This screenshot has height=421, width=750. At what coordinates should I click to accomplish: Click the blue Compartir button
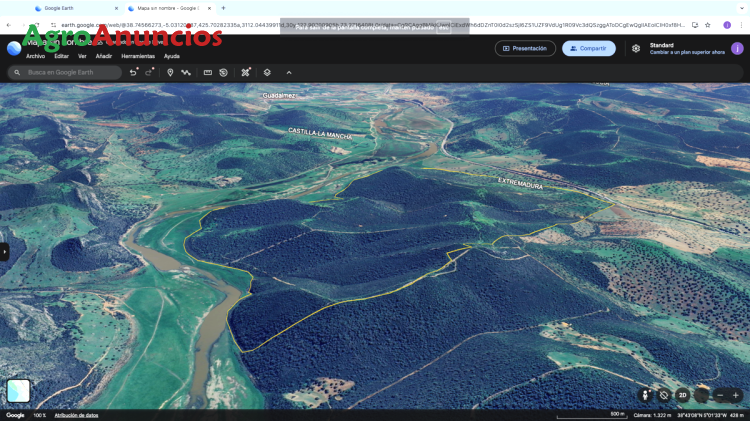pyautogui.click(x=588, y=48)
